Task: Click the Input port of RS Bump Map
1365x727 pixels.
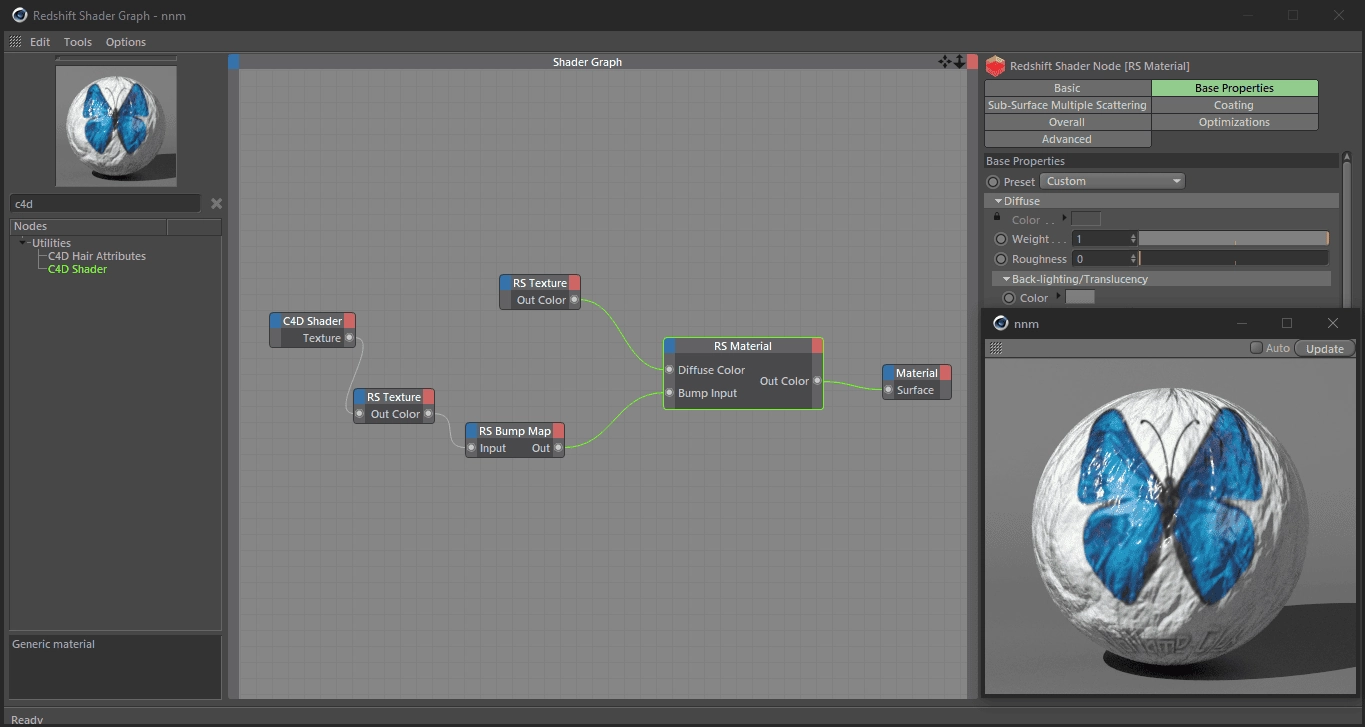Action: pyautogui.click(x=472, y=448)
